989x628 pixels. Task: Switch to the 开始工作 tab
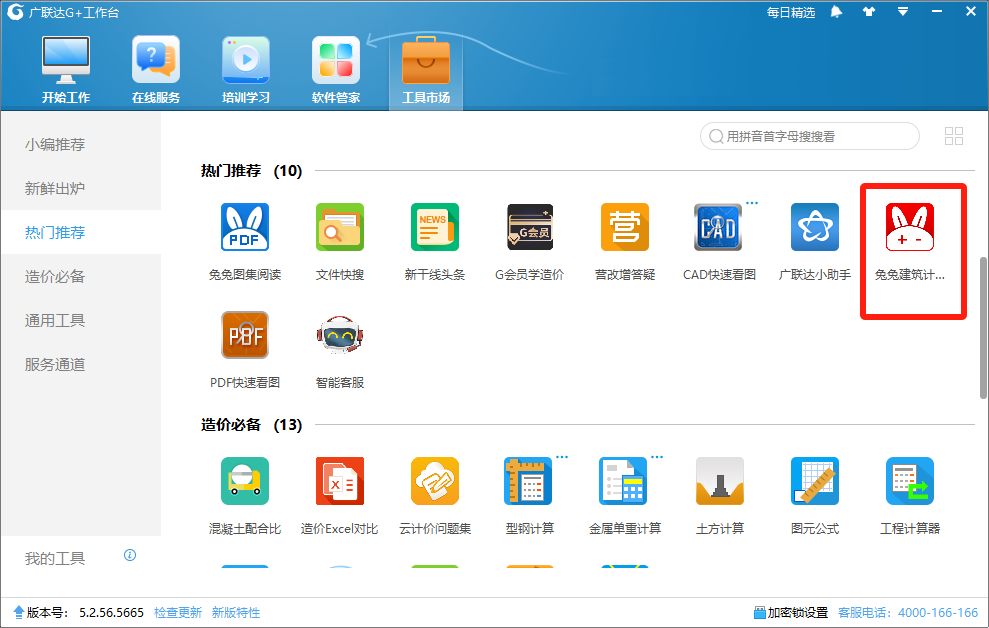[66, 69]
